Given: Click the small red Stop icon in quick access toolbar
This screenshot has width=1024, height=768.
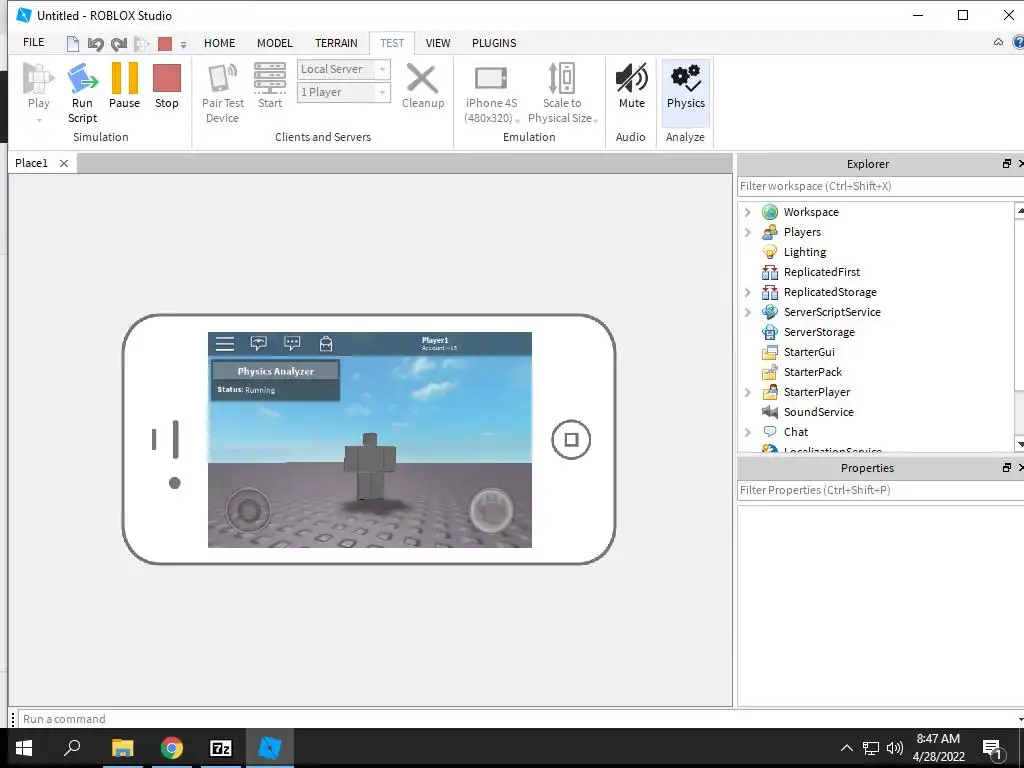Looking at the screenshot, I should point(165,44).
